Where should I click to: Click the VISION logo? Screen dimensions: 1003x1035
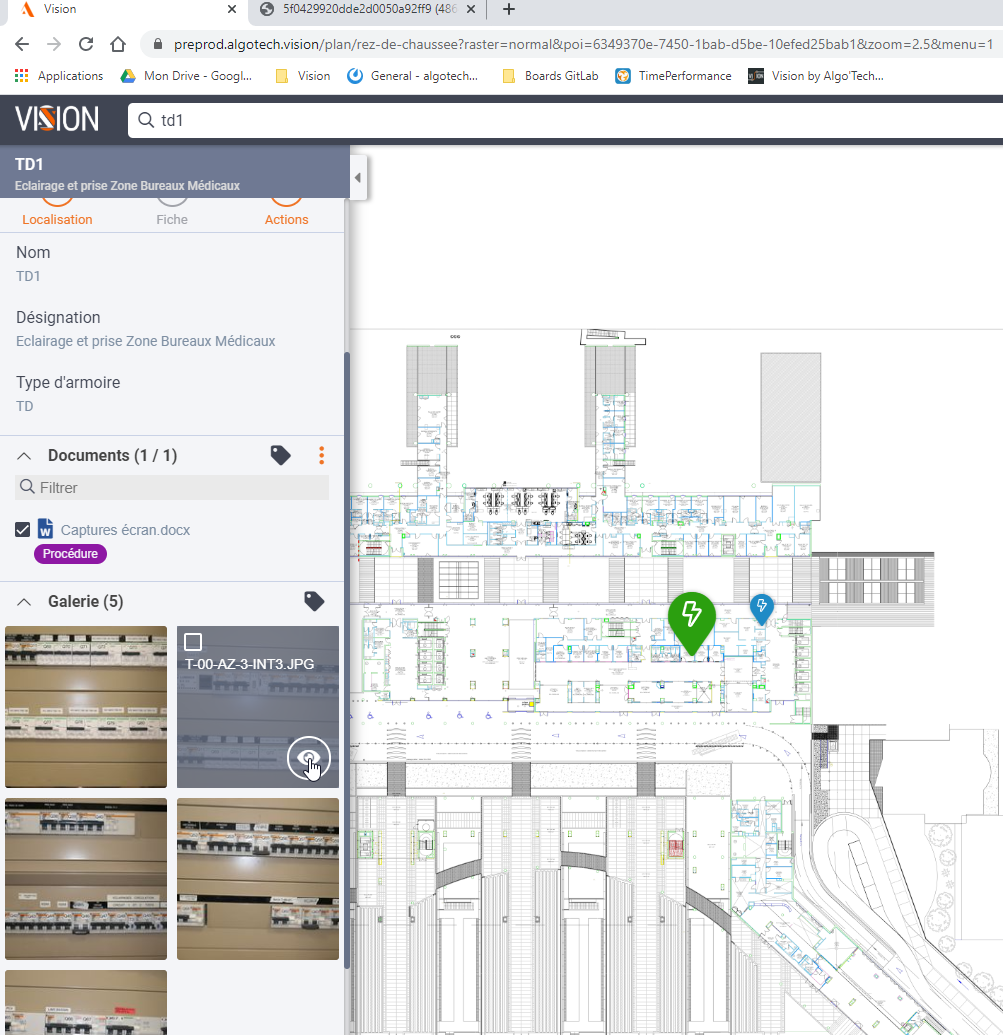point(57,119)
